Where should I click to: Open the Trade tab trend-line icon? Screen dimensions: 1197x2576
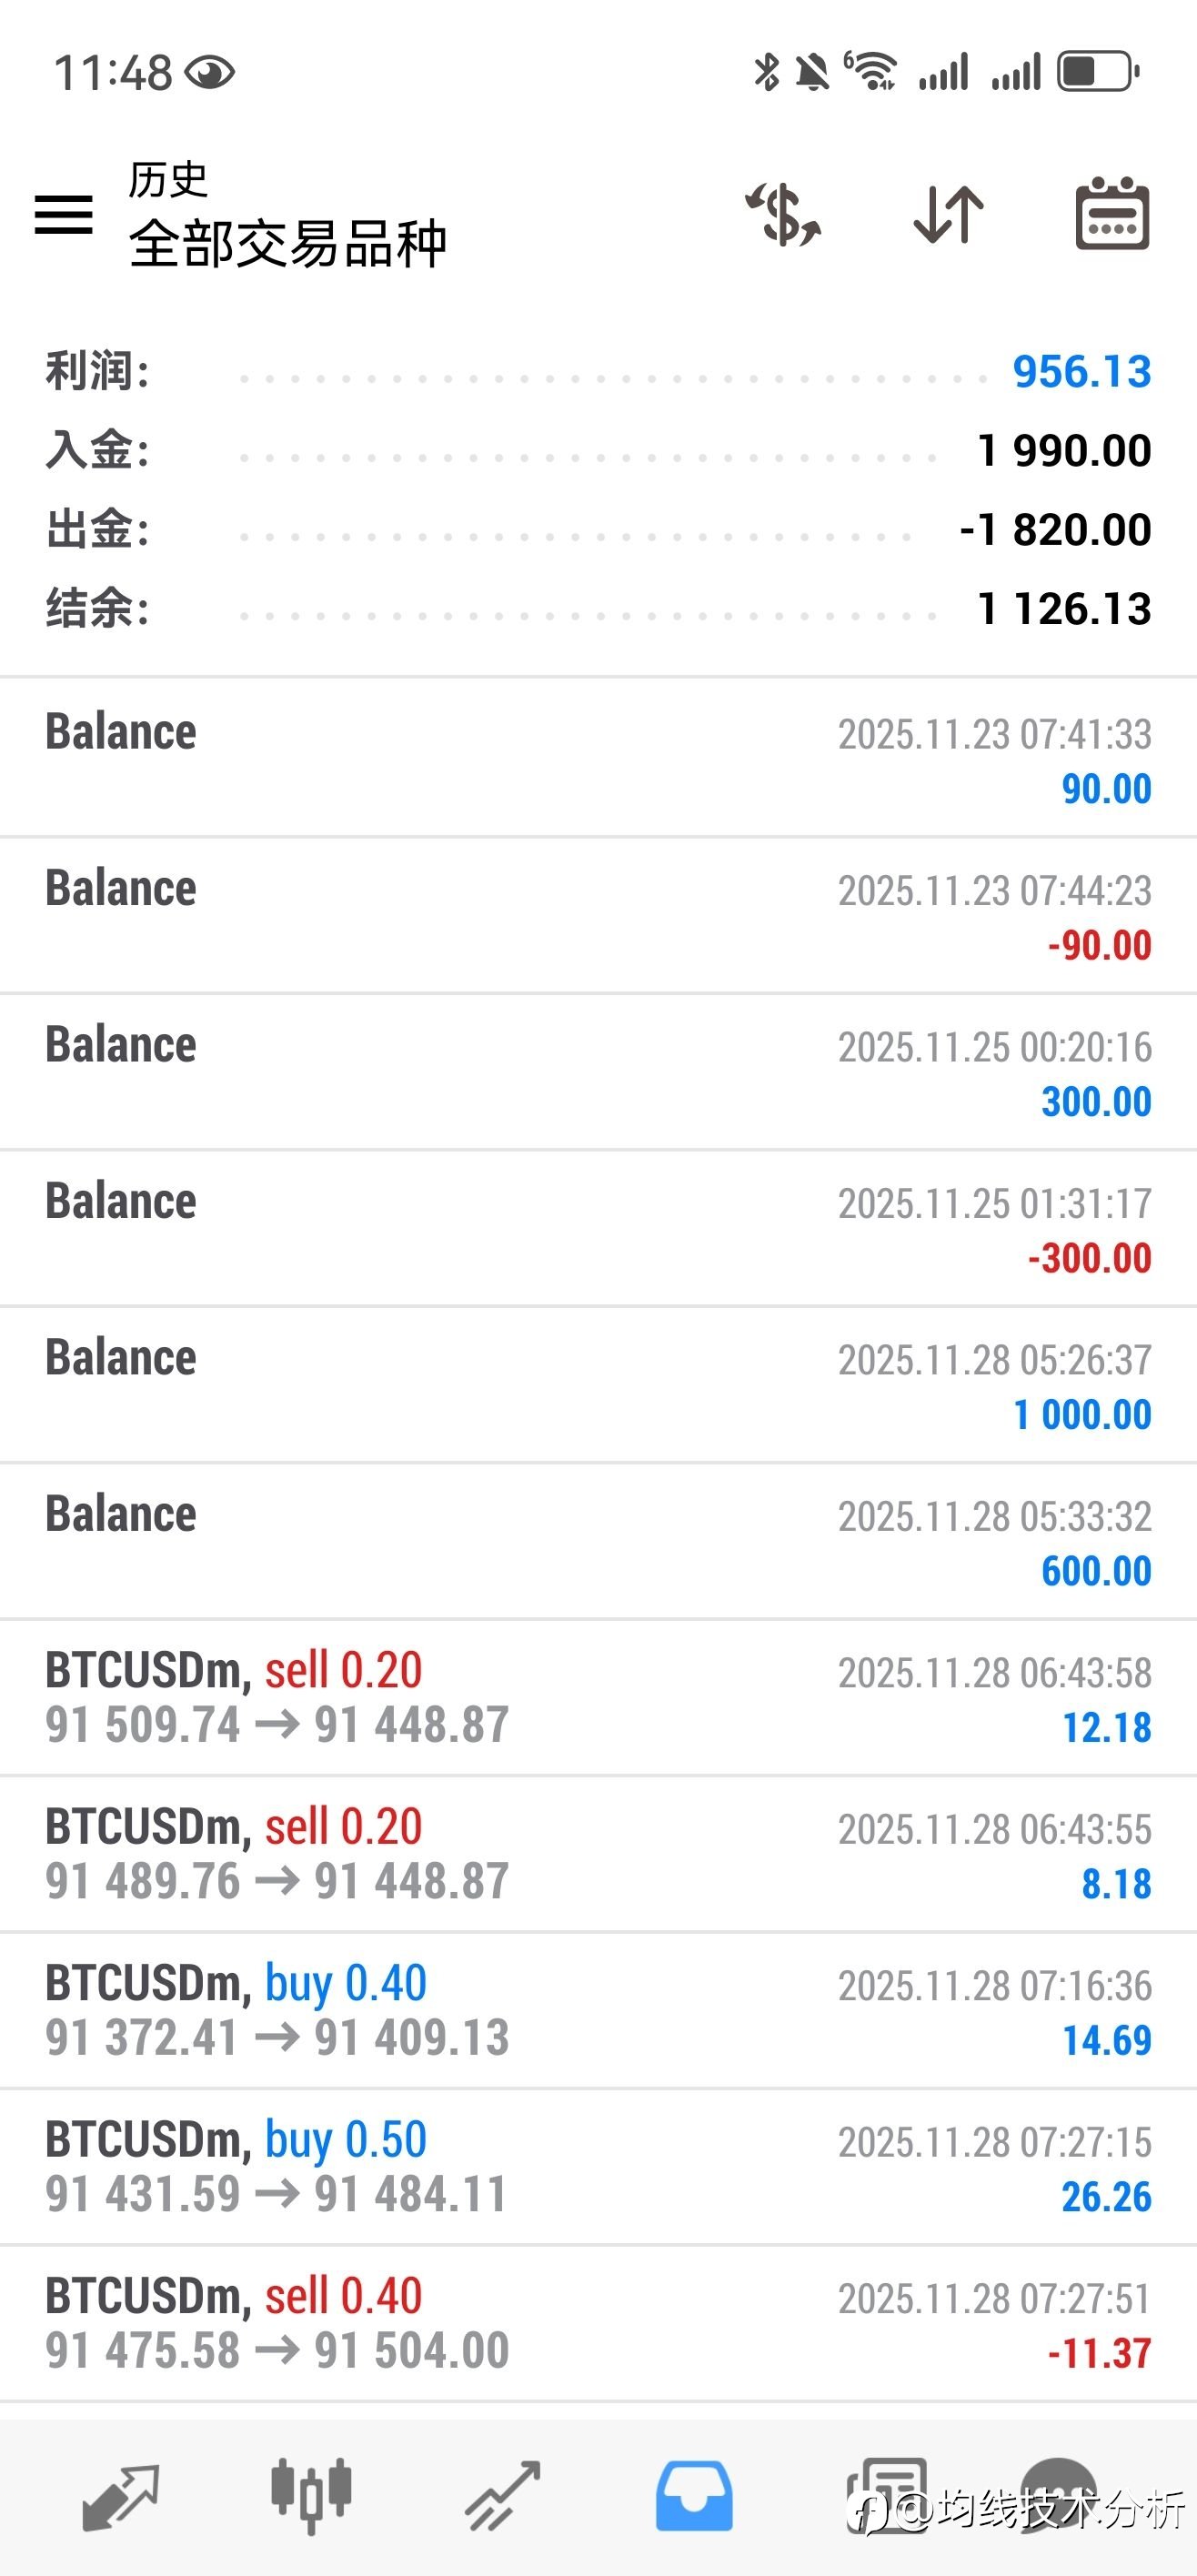coord(503,2495)
